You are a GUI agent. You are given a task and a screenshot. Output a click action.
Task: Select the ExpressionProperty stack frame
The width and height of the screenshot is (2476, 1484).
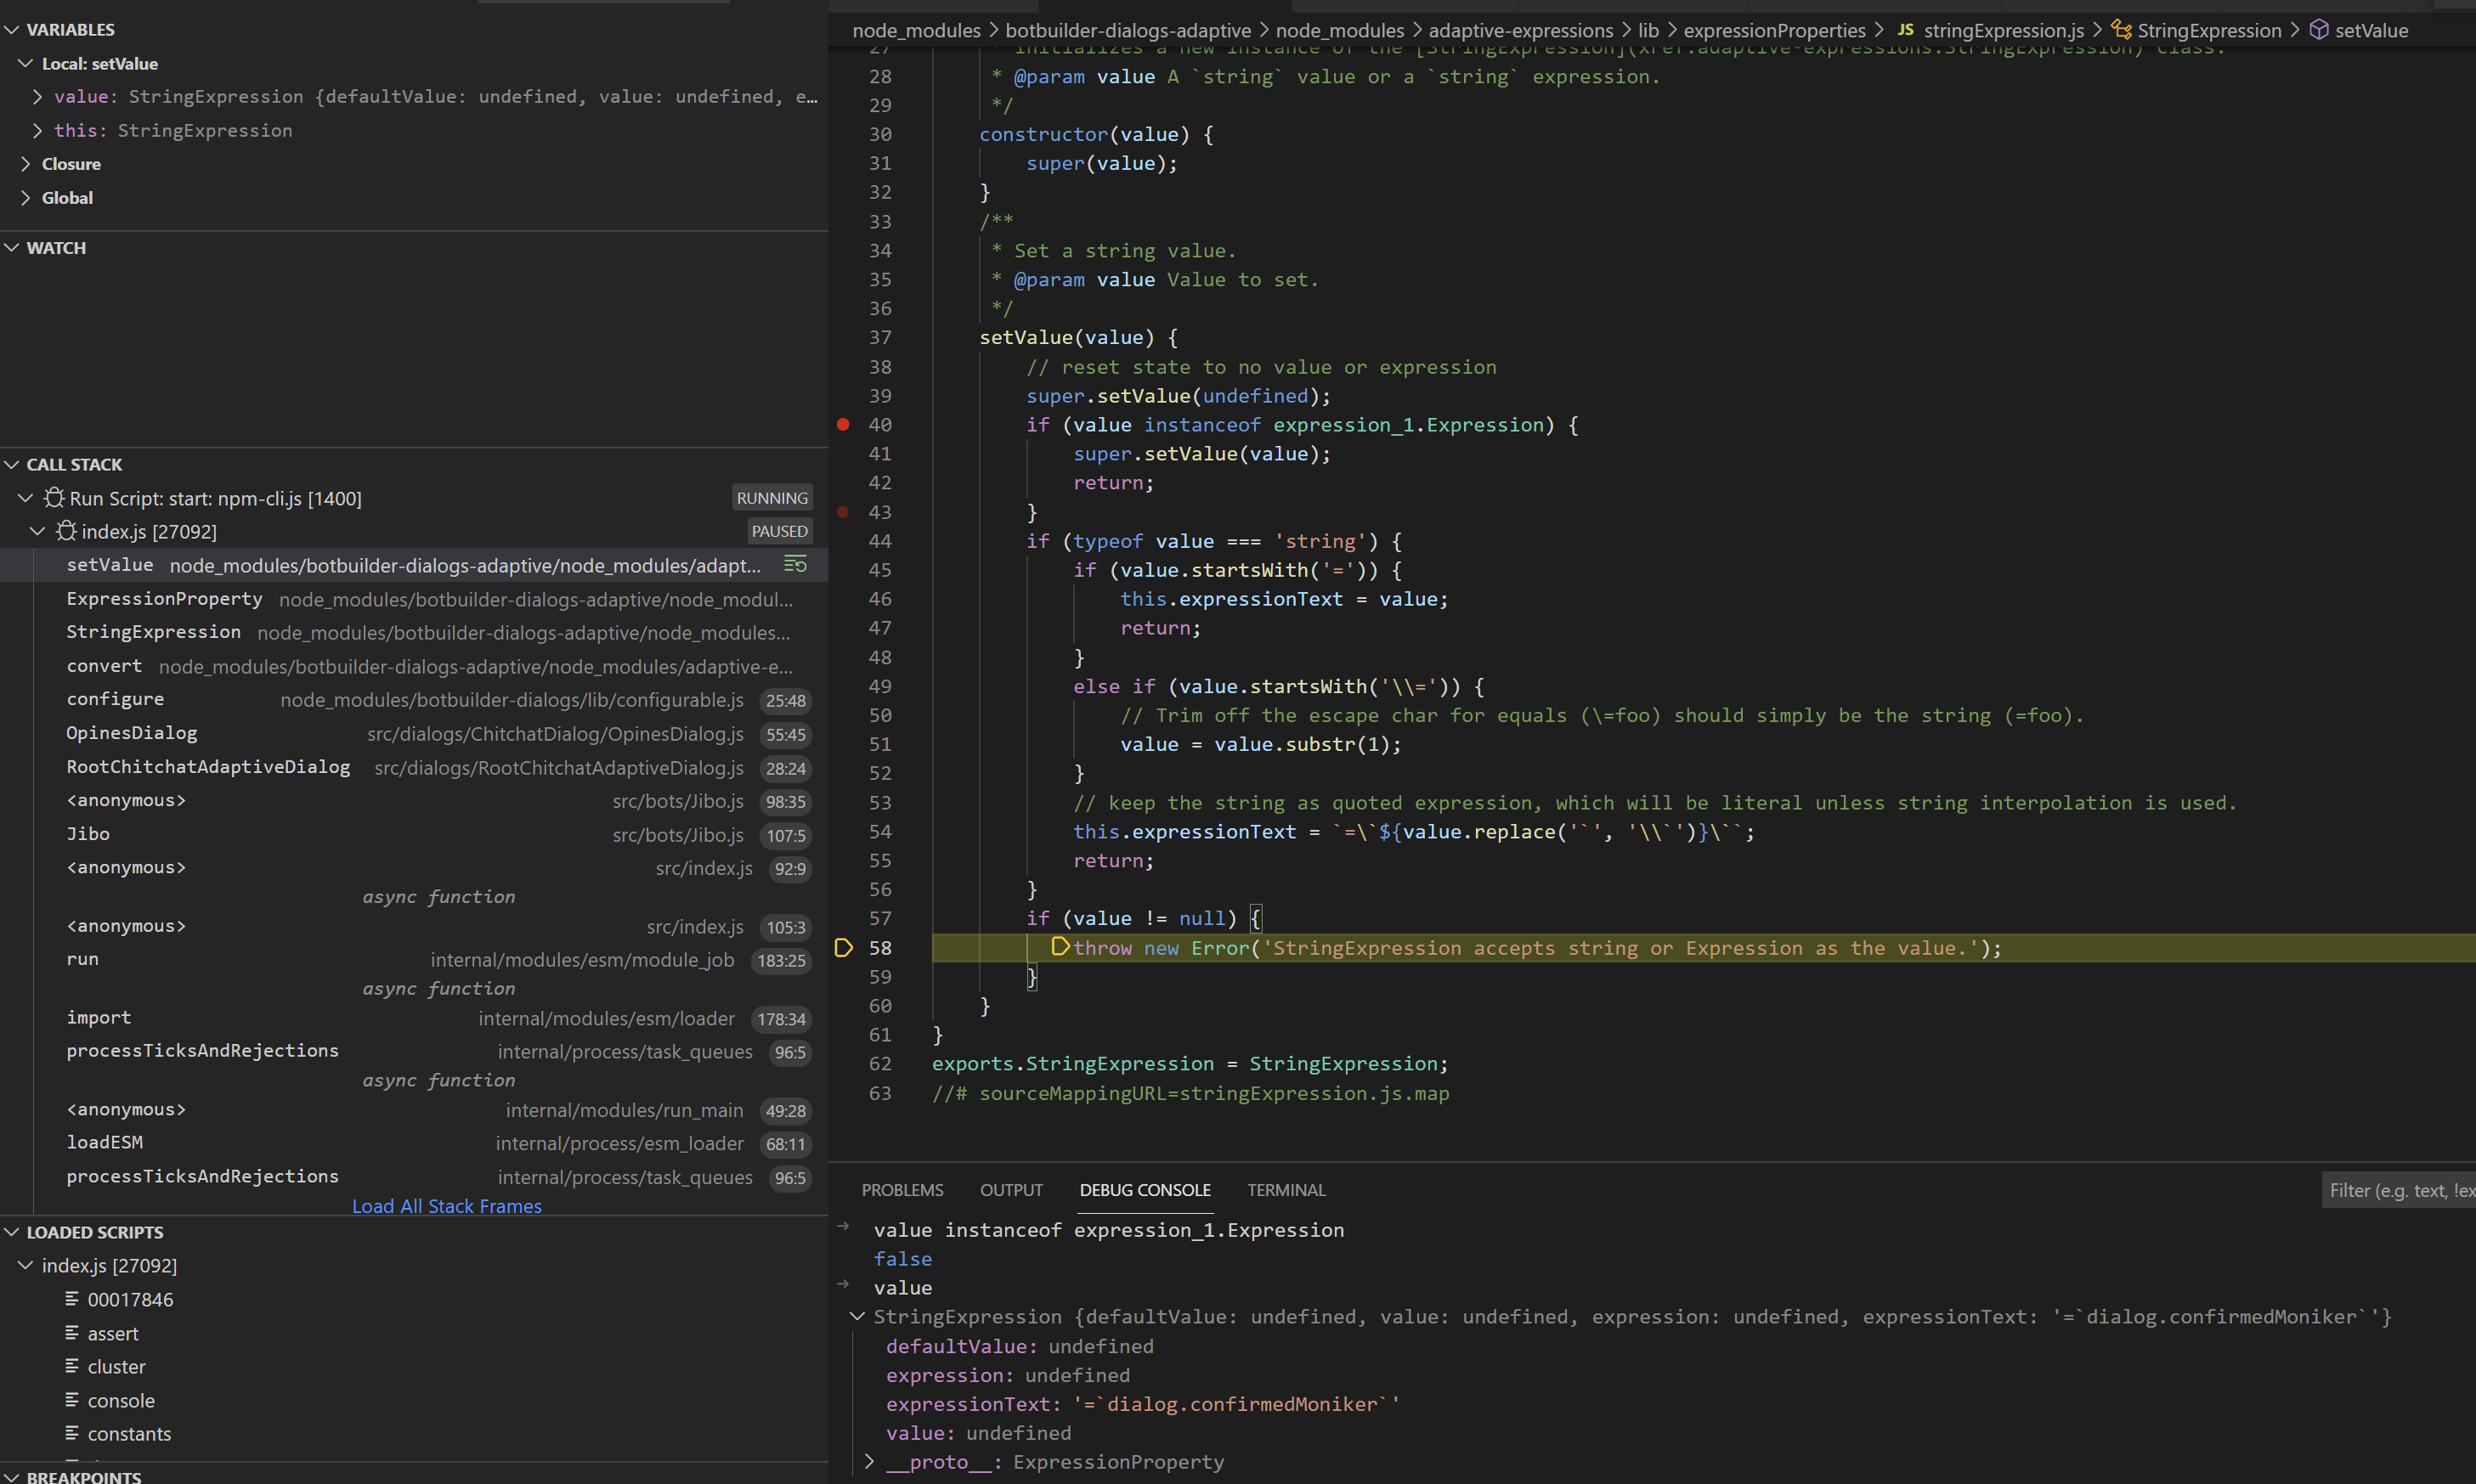414,599
